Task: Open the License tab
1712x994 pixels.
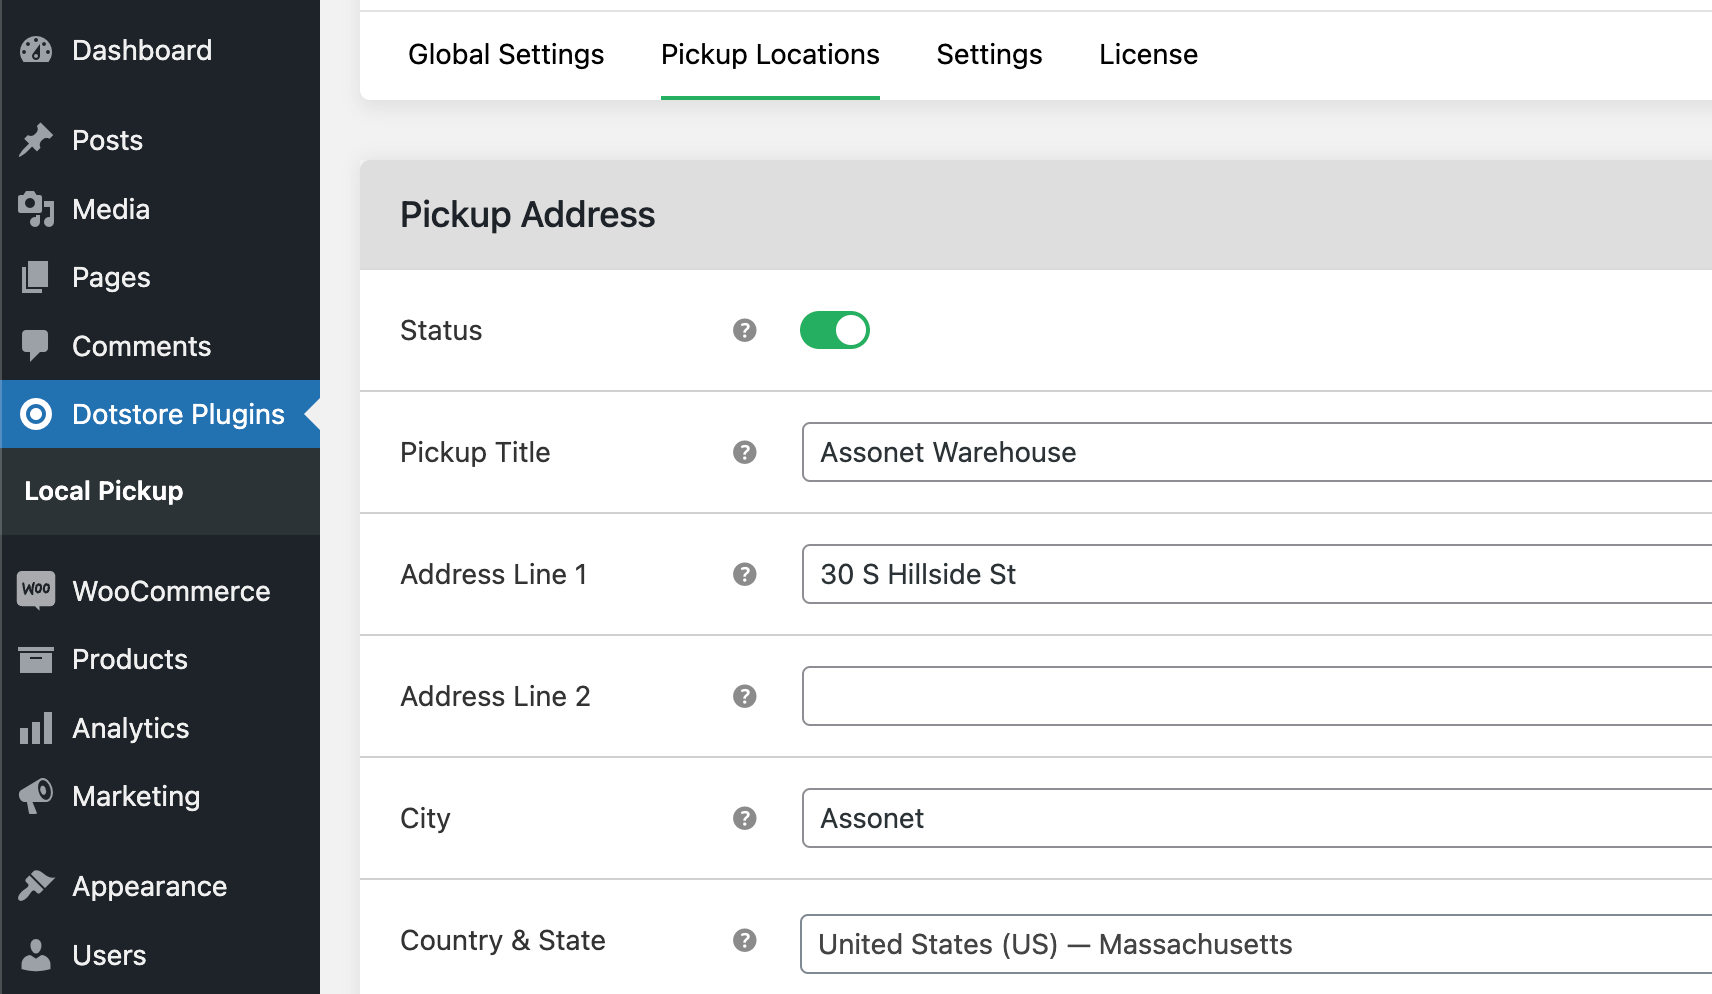Action: [1148, 55]
